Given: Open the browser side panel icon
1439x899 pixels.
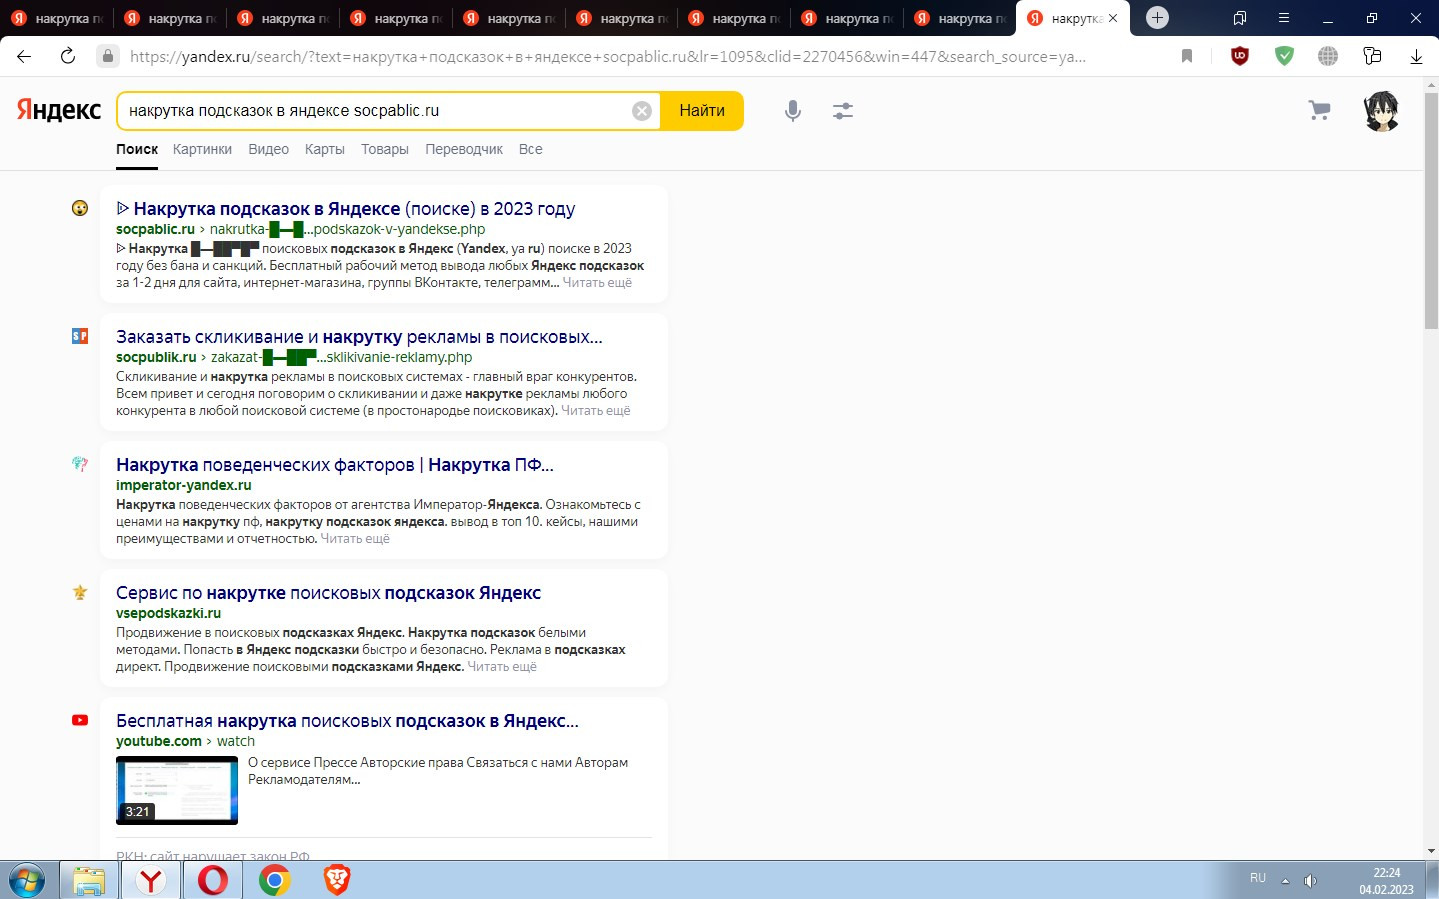Looking at the screenshot, I should tap(1372, 56).
